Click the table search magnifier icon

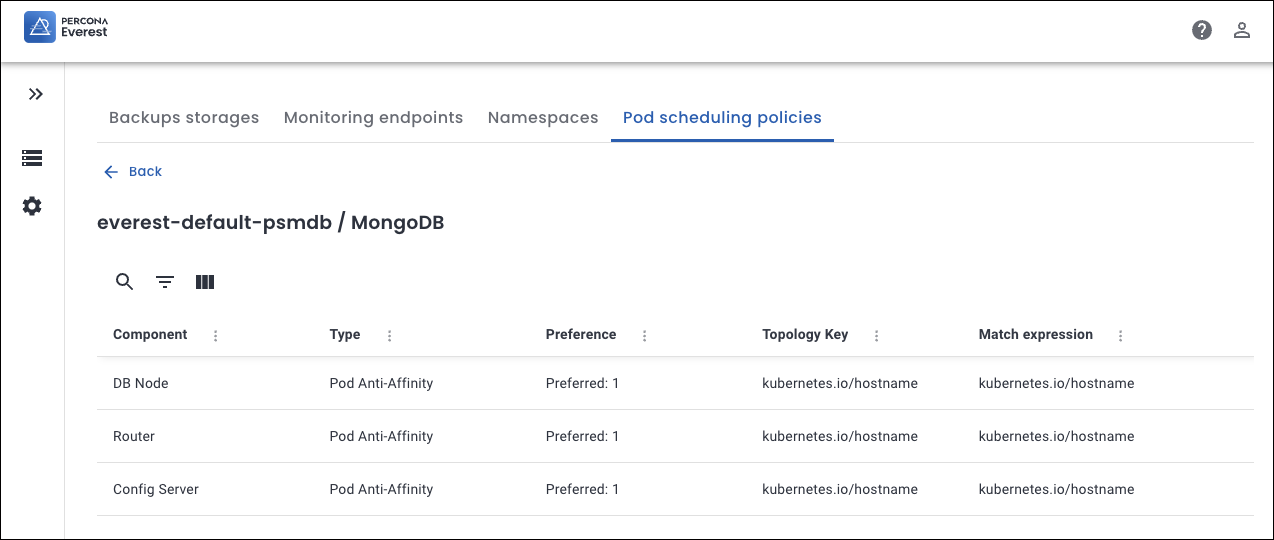(124, 282)
